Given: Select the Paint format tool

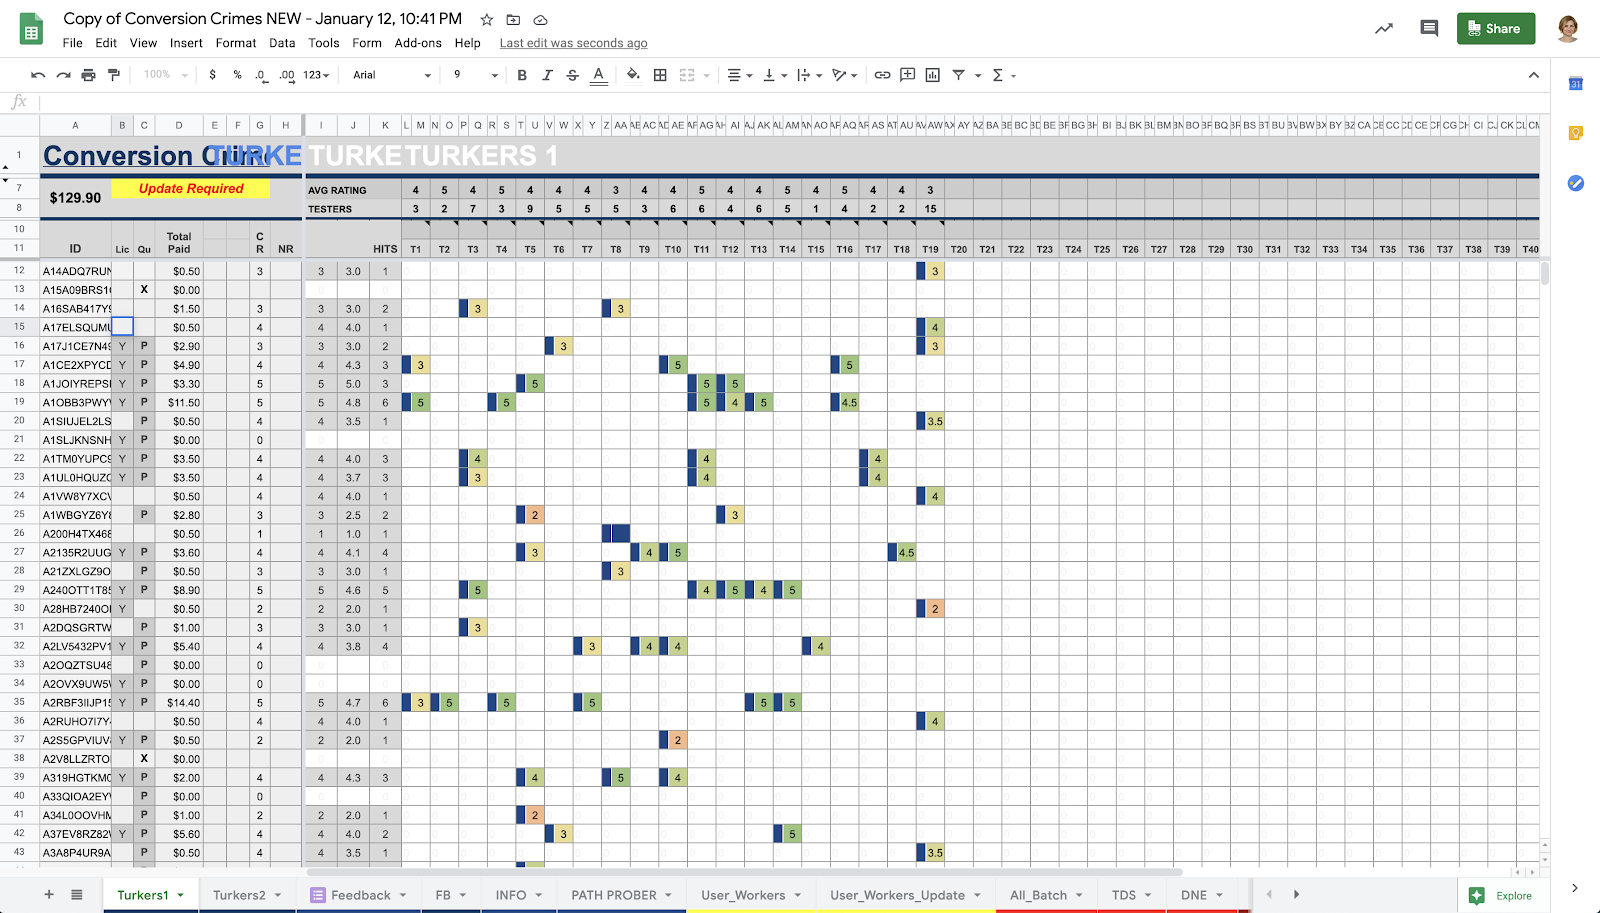Looking at the screenshot, I should click(x=114, y=75).
